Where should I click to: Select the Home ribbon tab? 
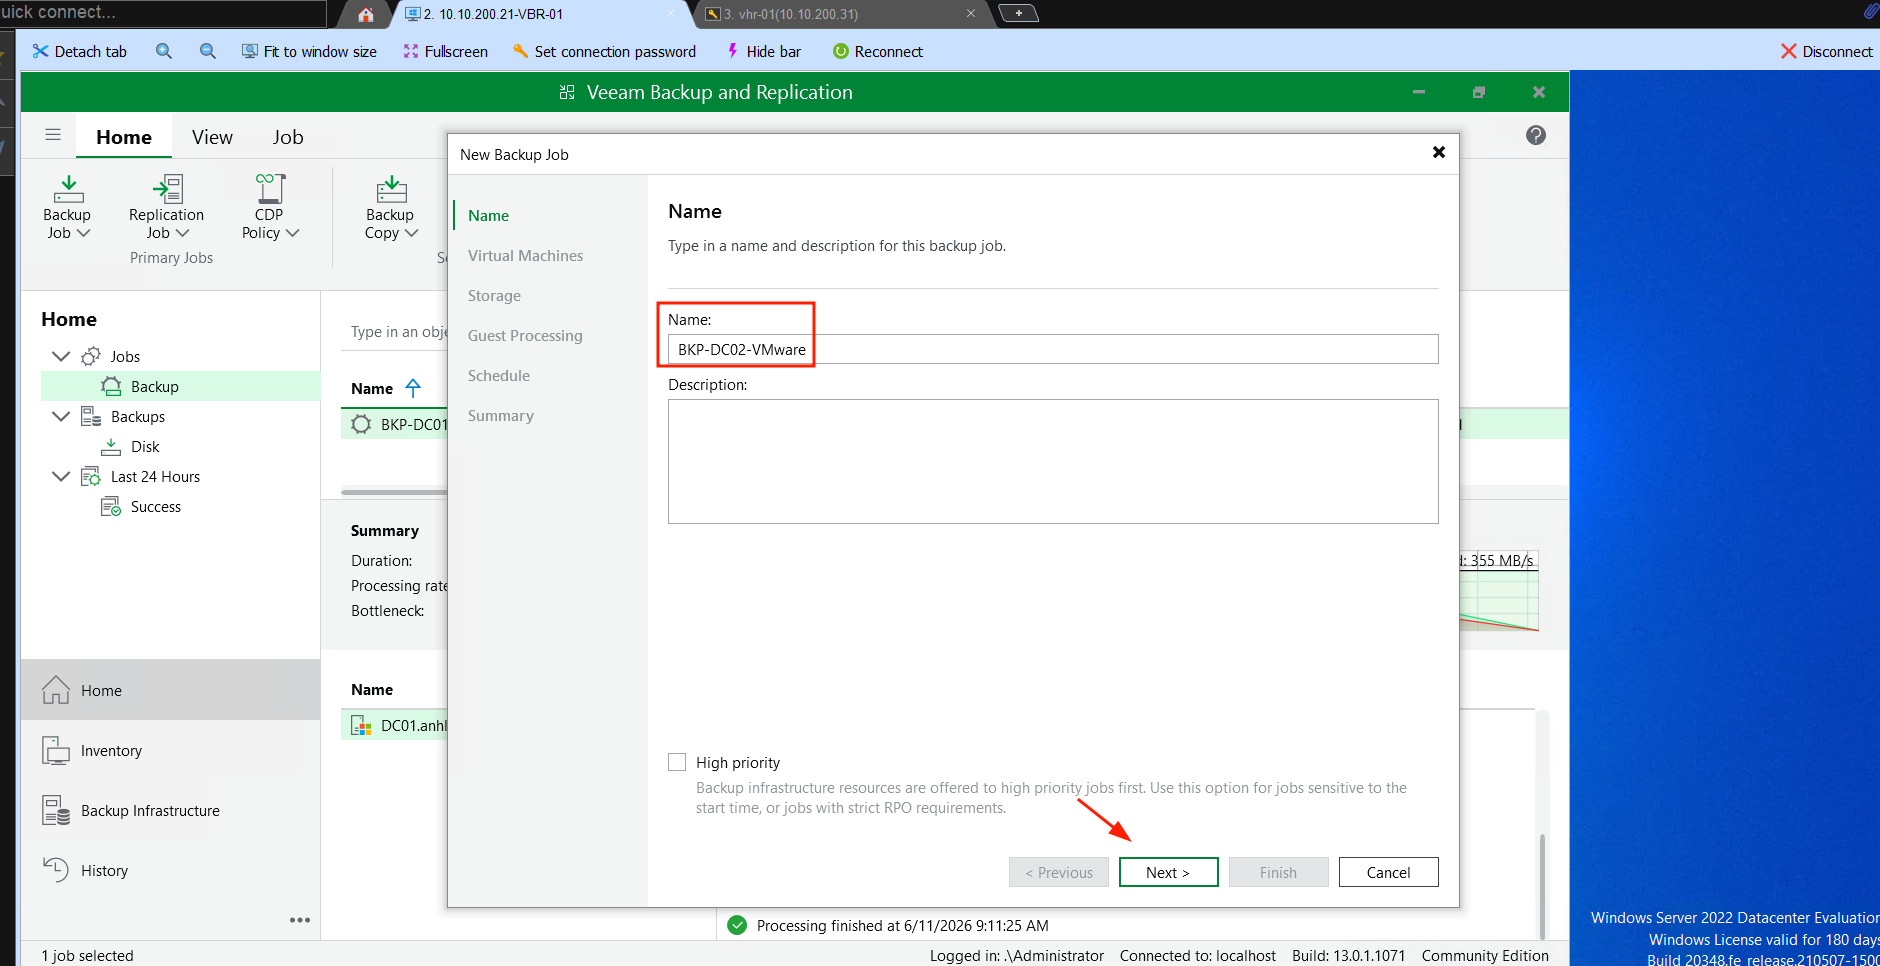point(124,137)
